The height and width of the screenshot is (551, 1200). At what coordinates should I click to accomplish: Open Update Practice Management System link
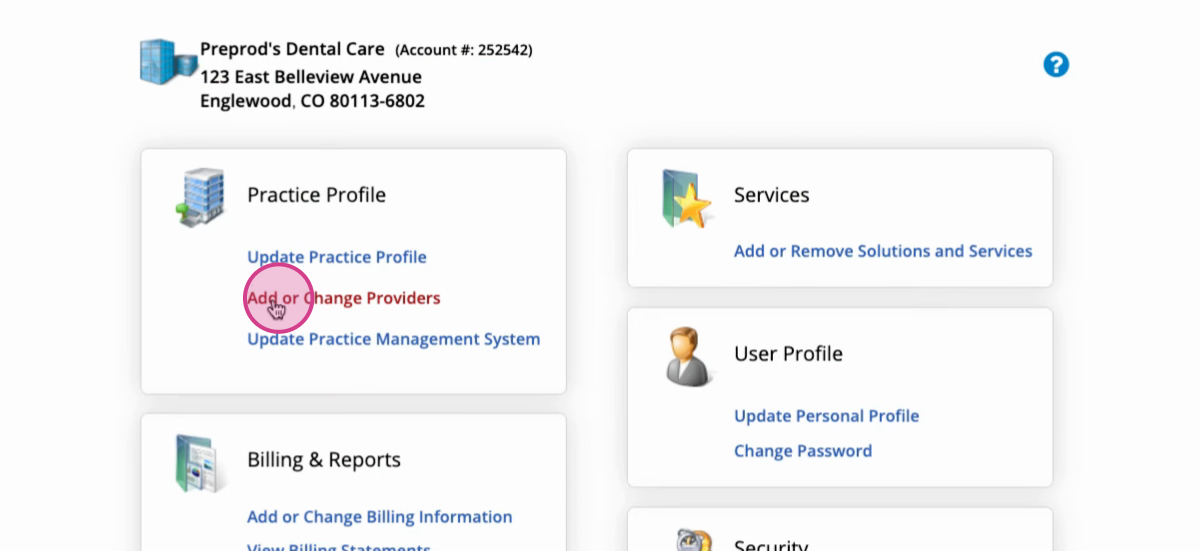[x=394, y=339]
